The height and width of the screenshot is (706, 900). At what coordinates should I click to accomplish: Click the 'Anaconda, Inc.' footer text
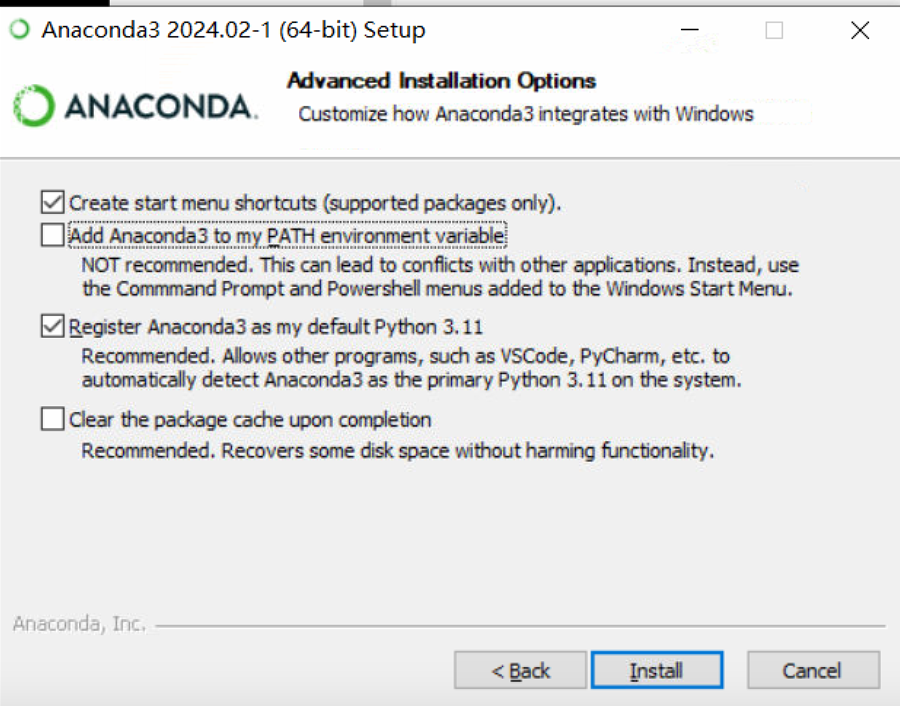pos(79,623)
